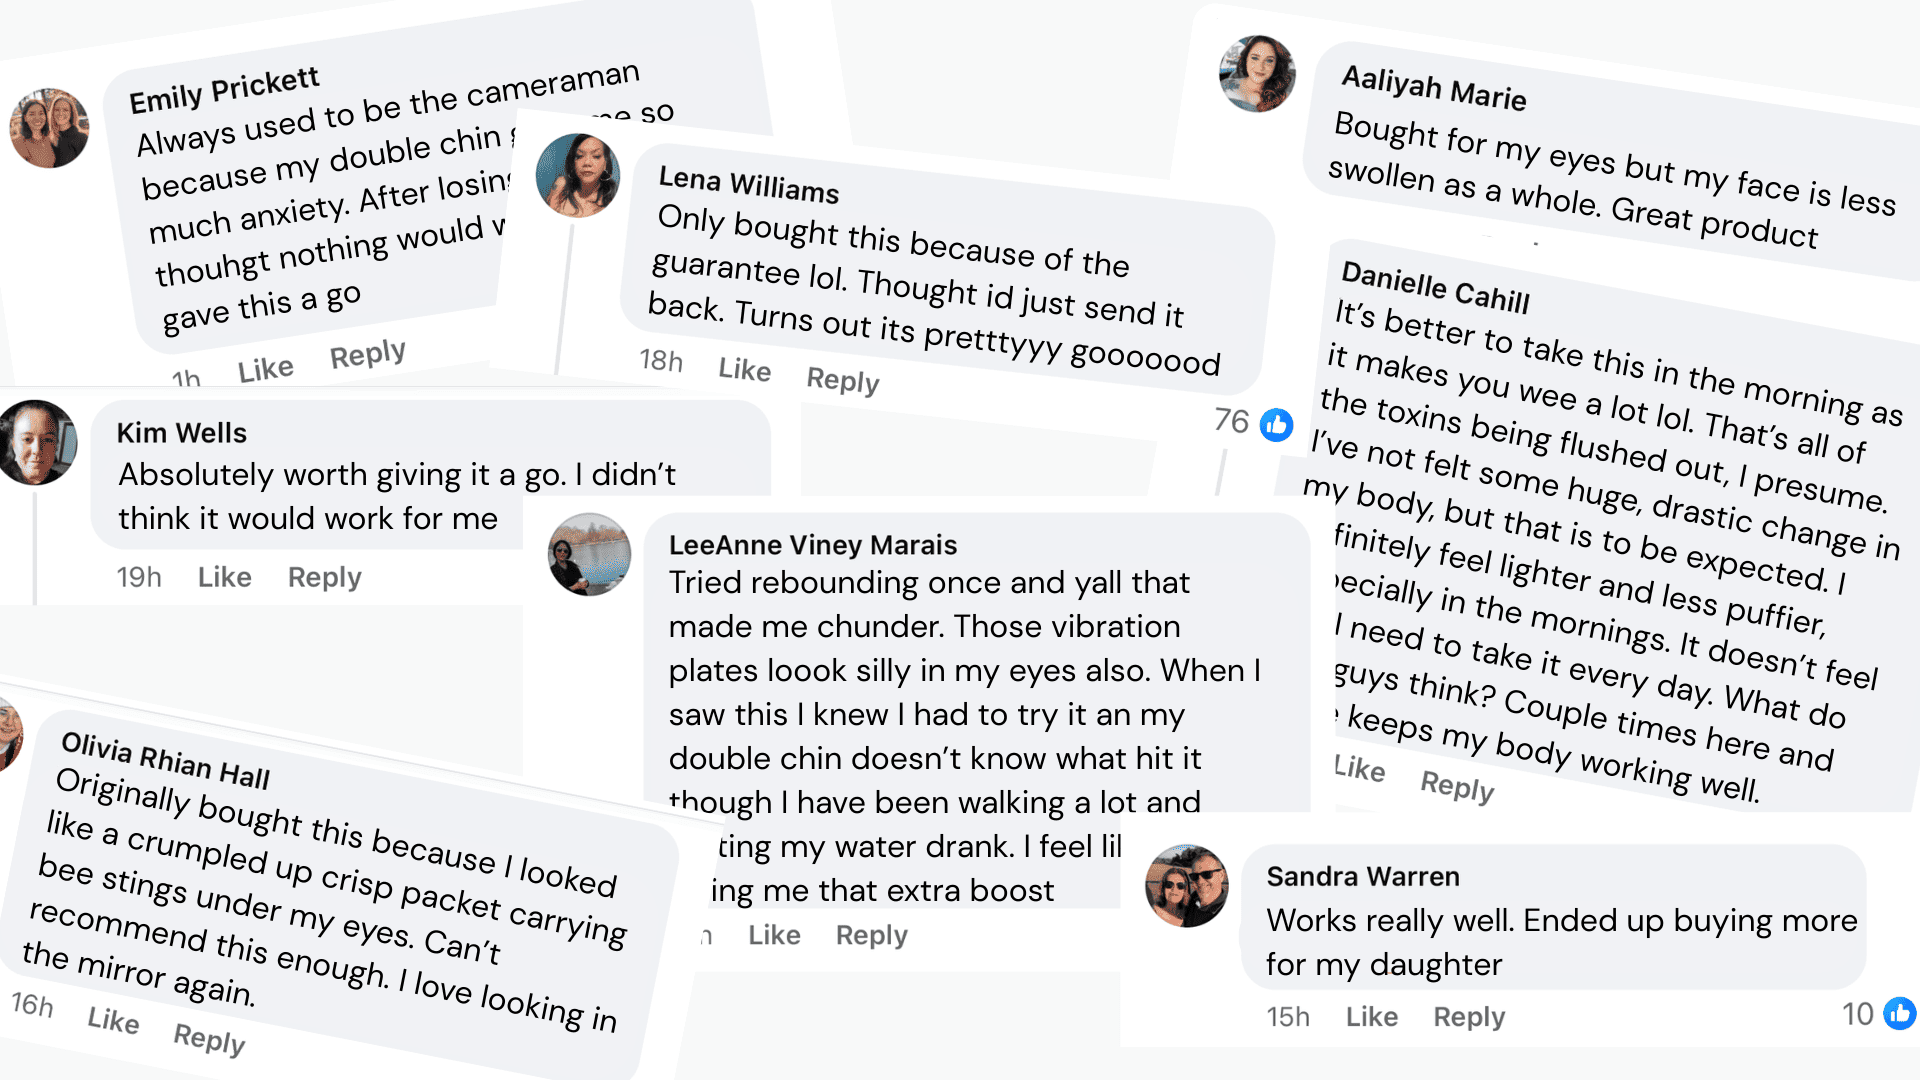
Task: Like Kim Wells' comment
Action: pos(224,577)
